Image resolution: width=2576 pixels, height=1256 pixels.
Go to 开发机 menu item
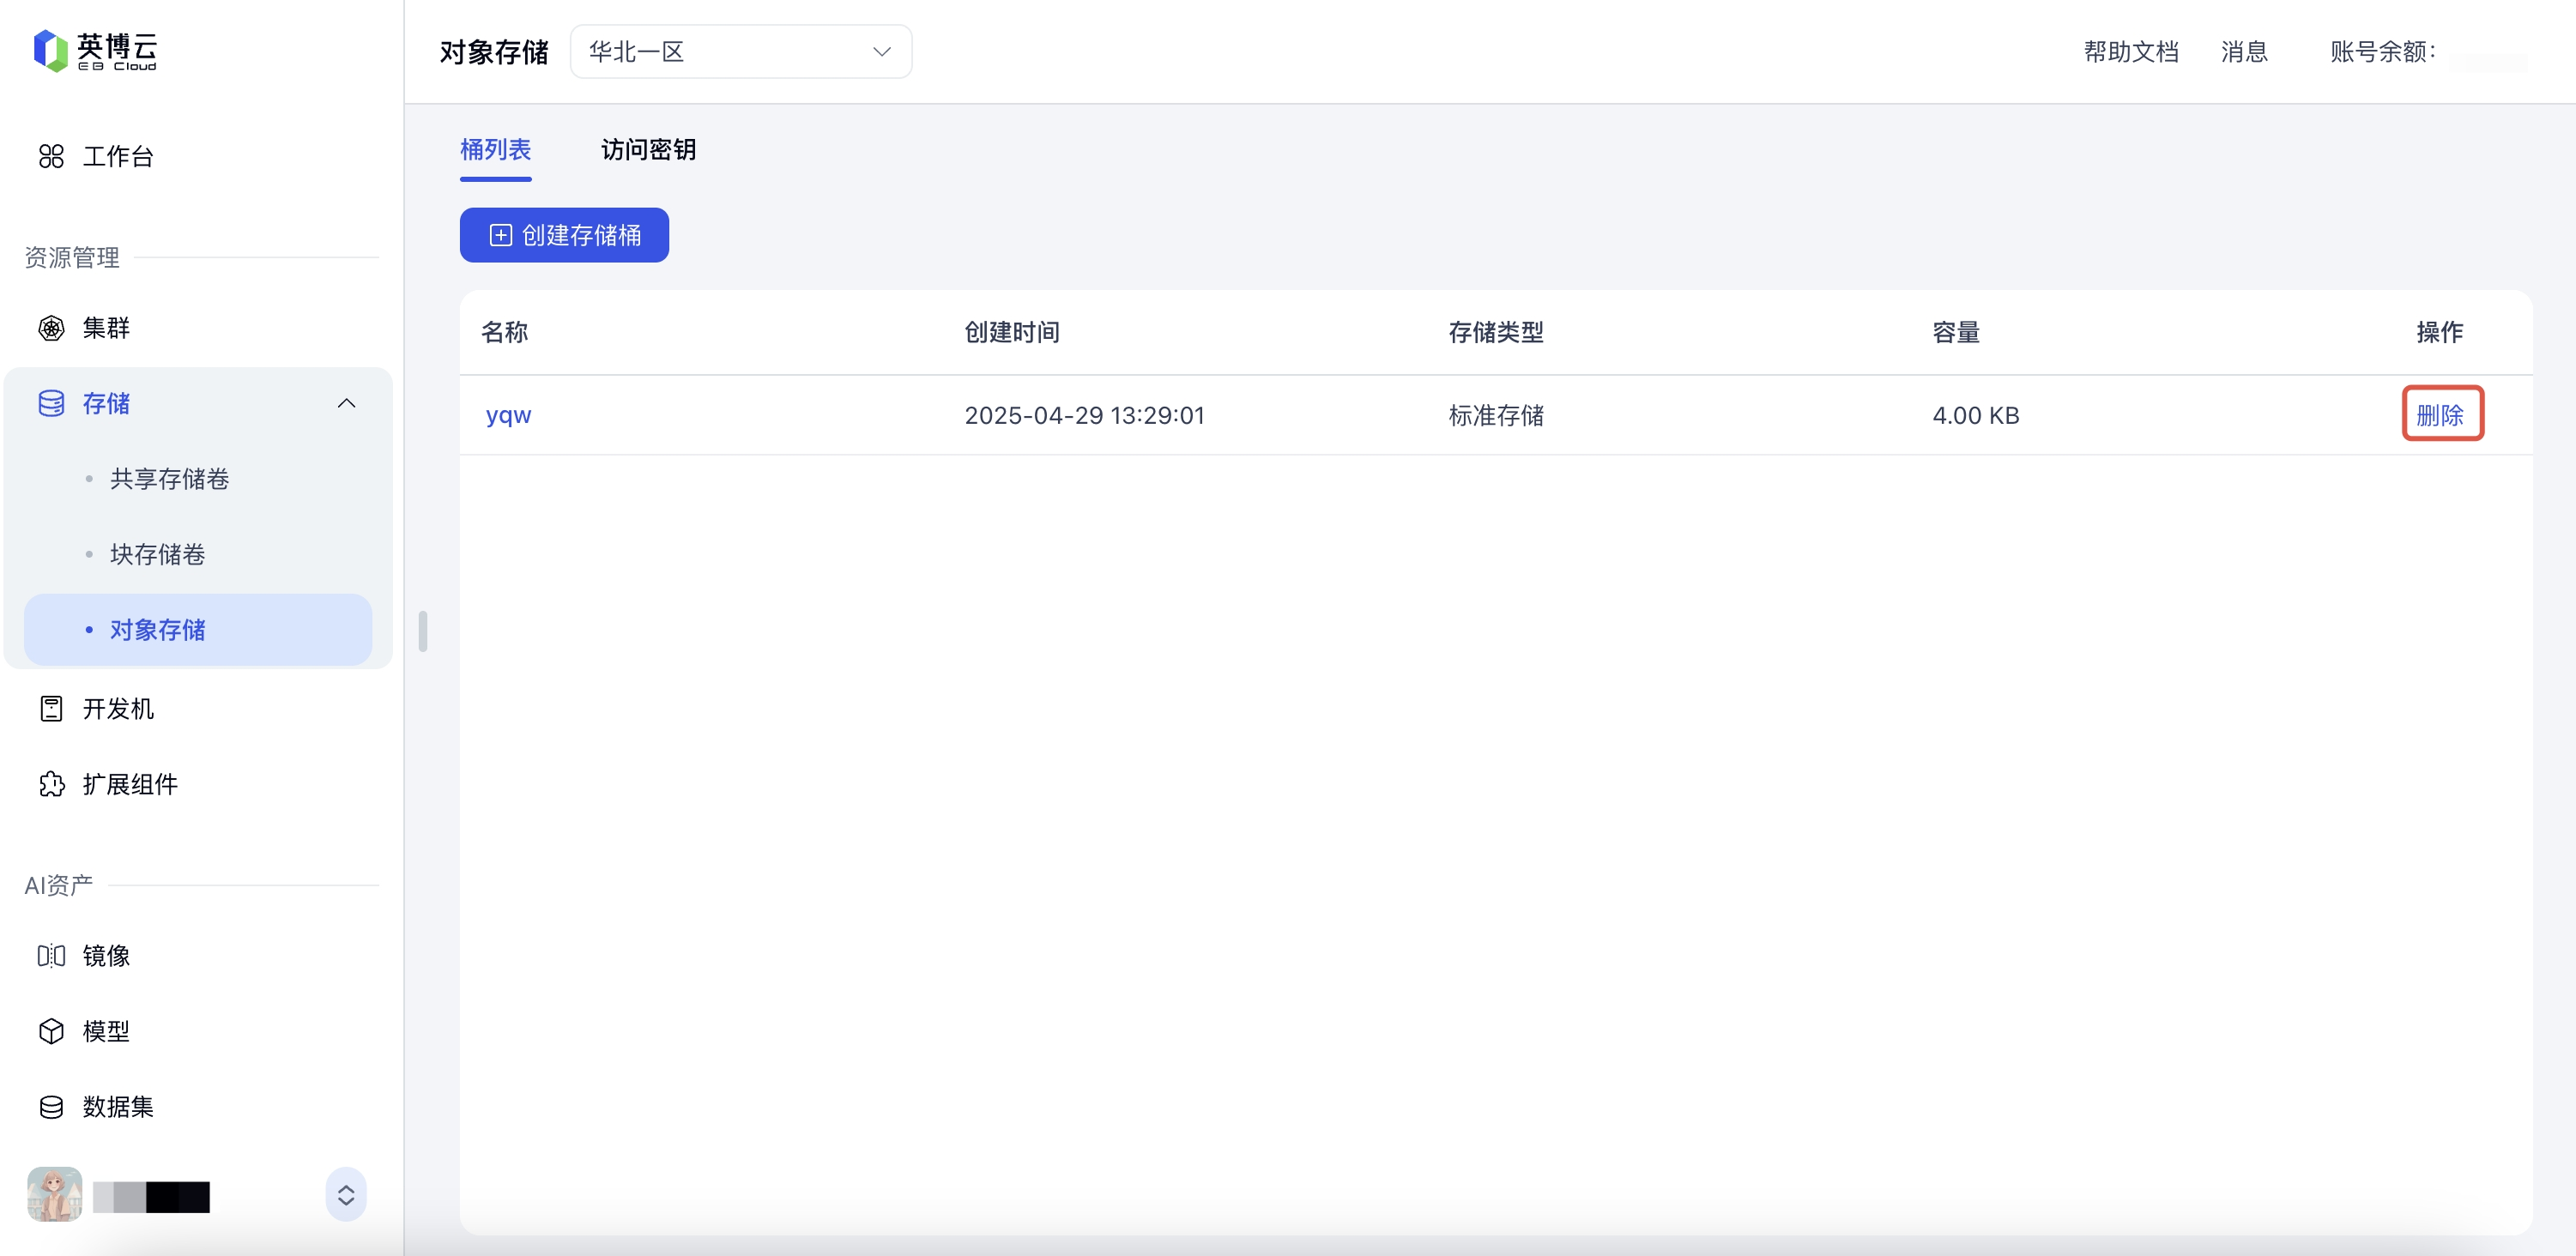tap(118, 708)
